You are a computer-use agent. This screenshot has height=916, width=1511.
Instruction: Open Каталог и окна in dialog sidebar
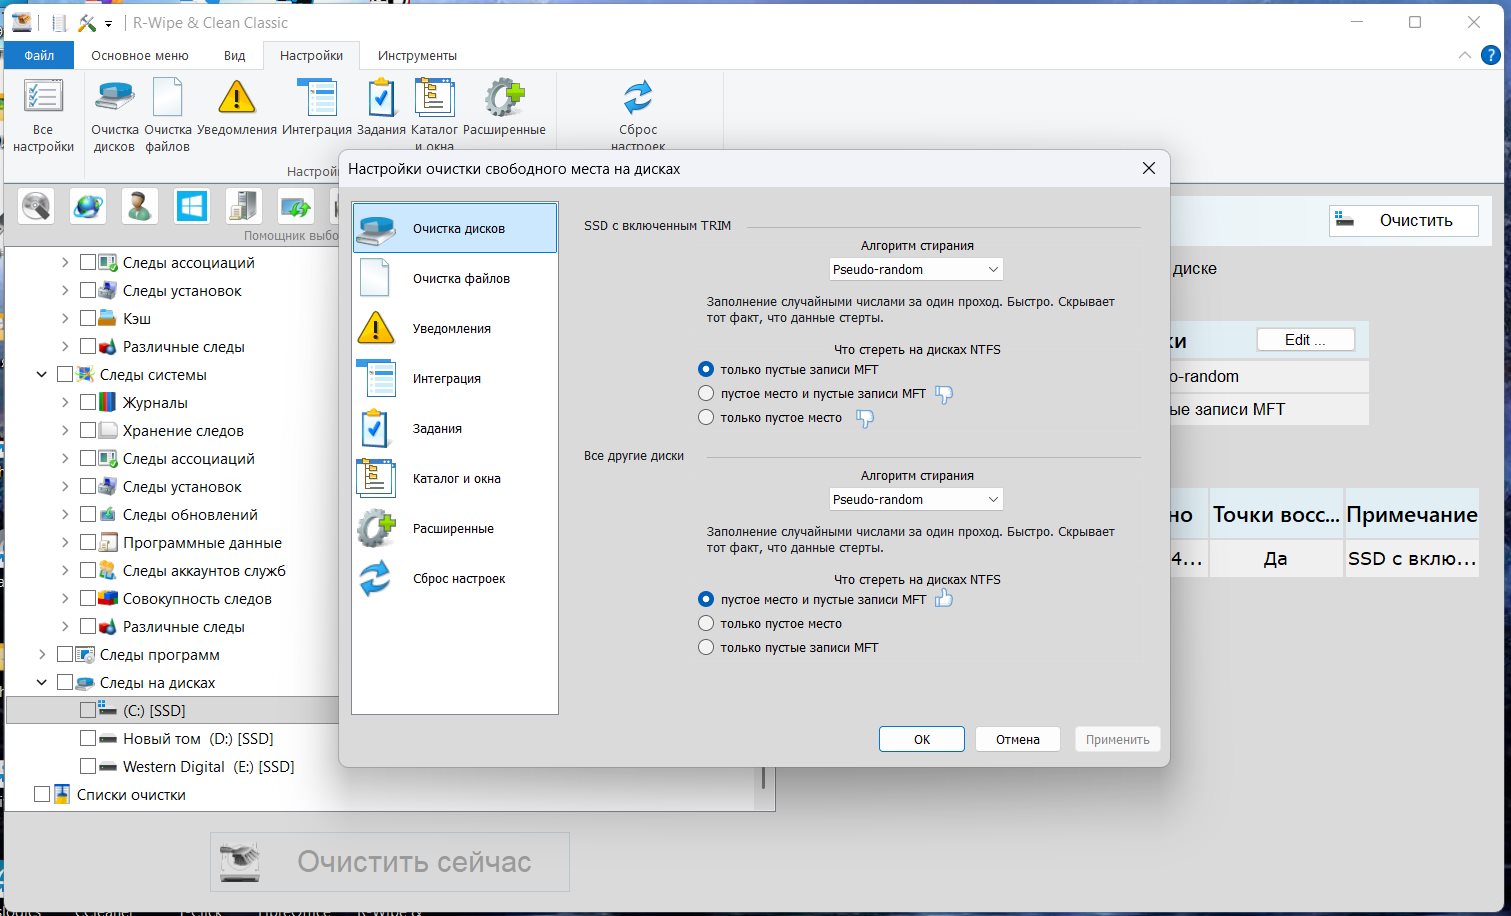(x=455, y=479)
